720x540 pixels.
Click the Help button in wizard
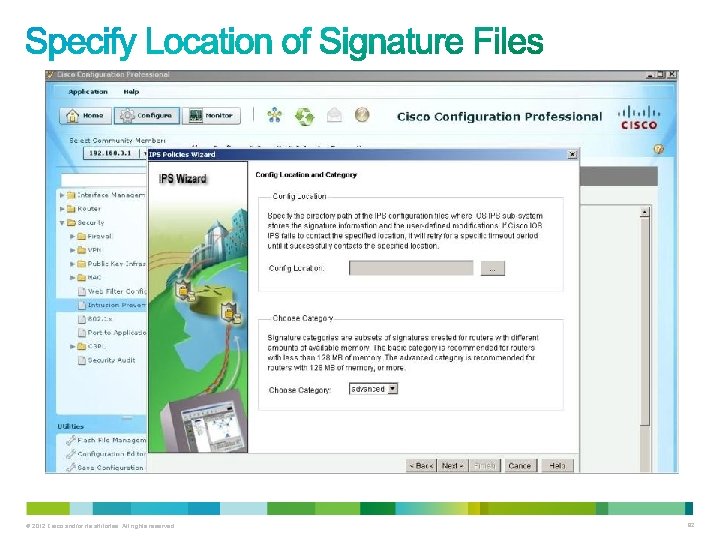tap(557, 466)
